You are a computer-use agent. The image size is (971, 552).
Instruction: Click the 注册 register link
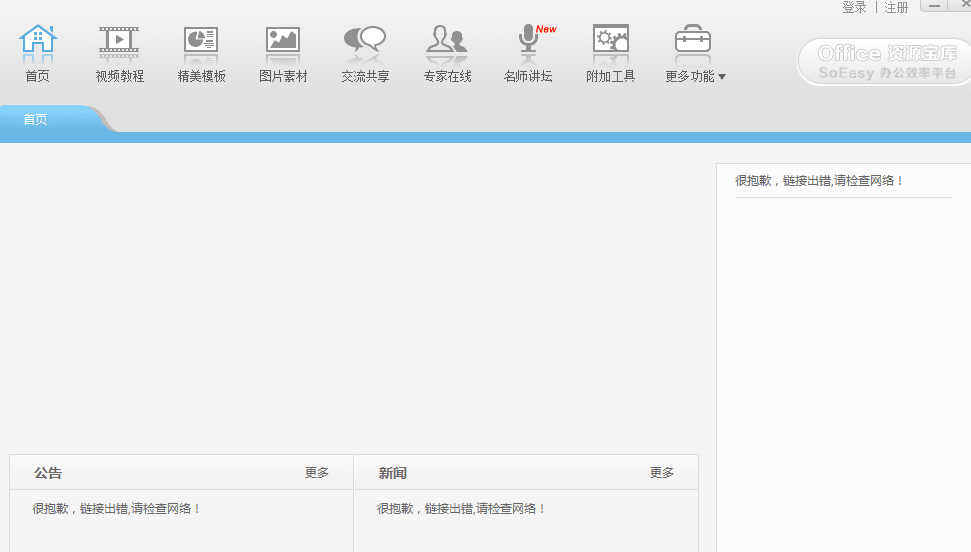(x=896, y=7)
